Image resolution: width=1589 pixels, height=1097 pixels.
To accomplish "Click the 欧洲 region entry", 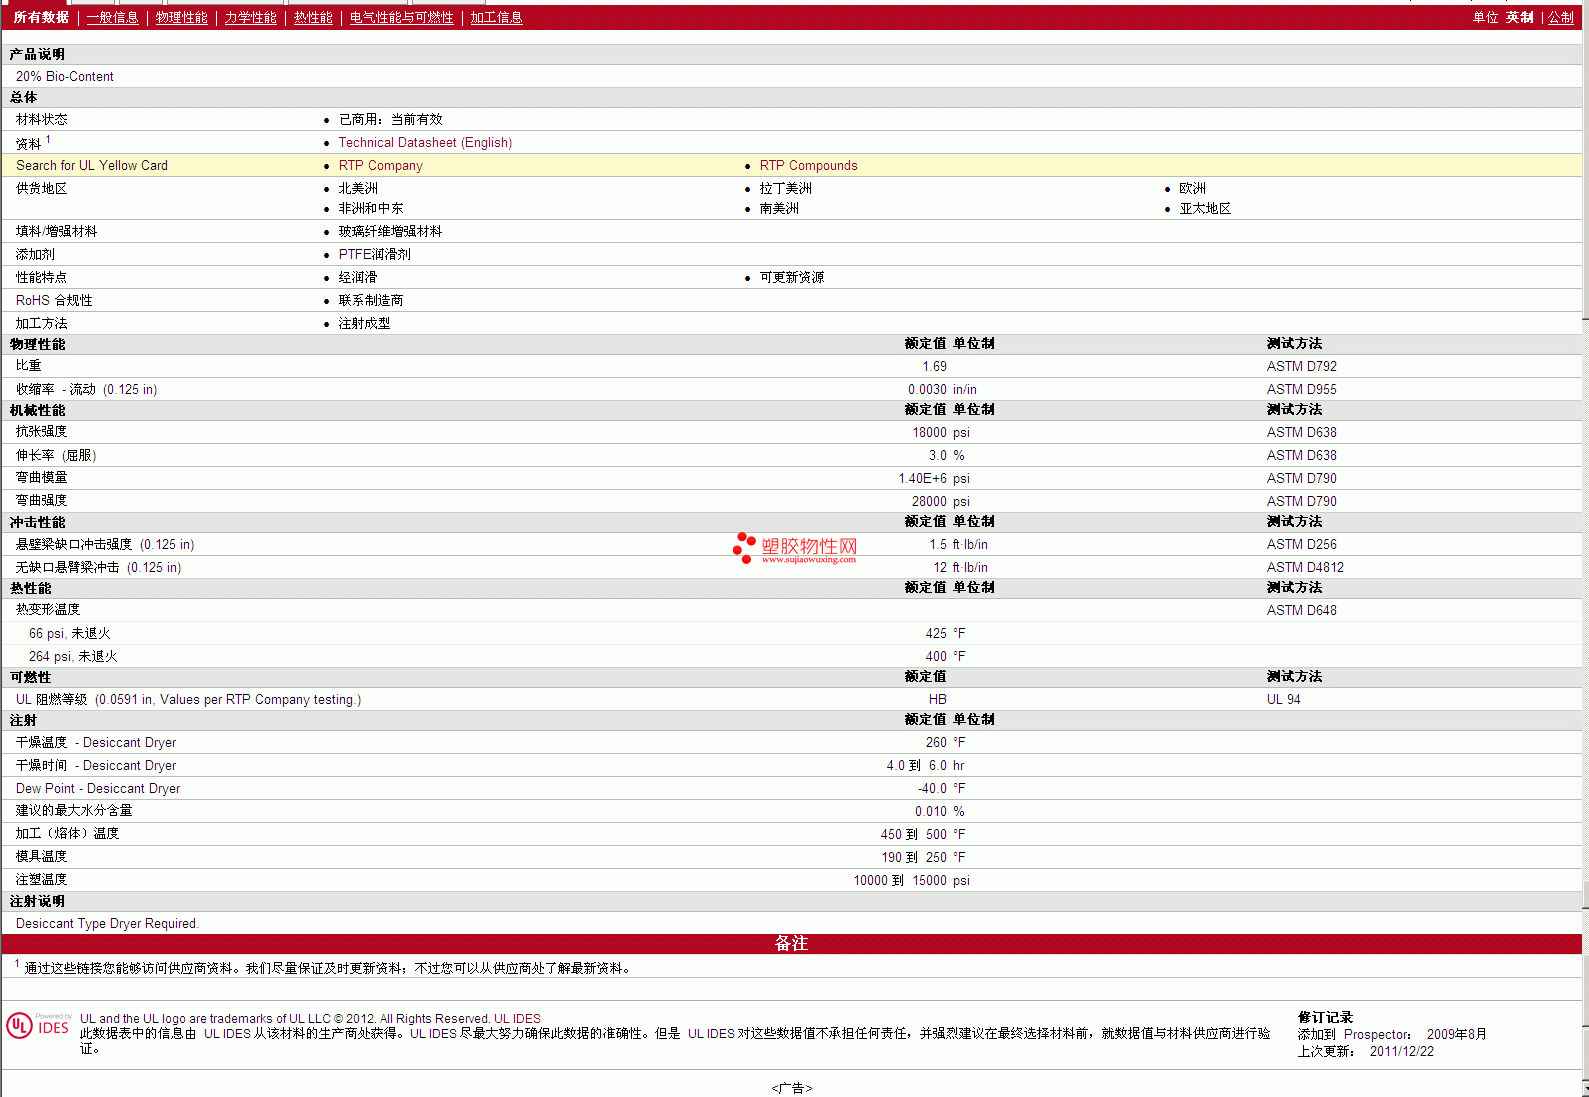I will pos(1192,188).
